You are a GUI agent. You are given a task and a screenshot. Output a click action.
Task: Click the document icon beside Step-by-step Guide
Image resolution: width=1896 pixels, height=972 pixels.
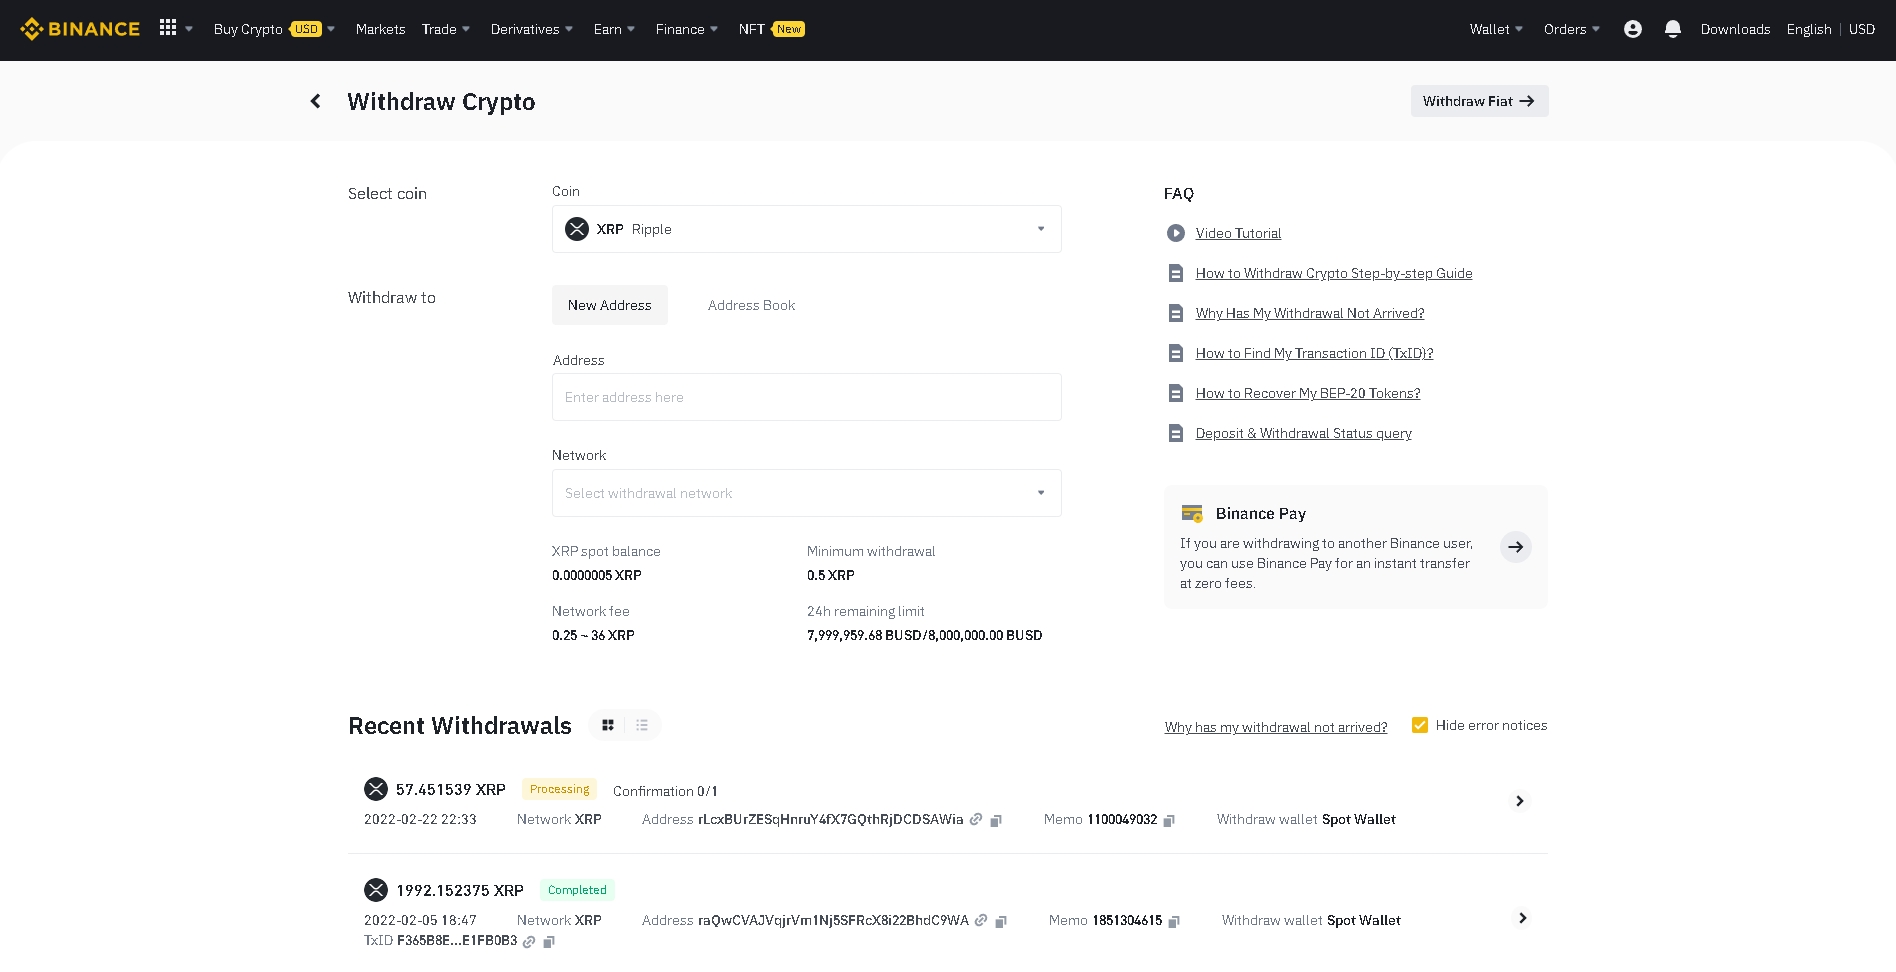[1176, 273]
